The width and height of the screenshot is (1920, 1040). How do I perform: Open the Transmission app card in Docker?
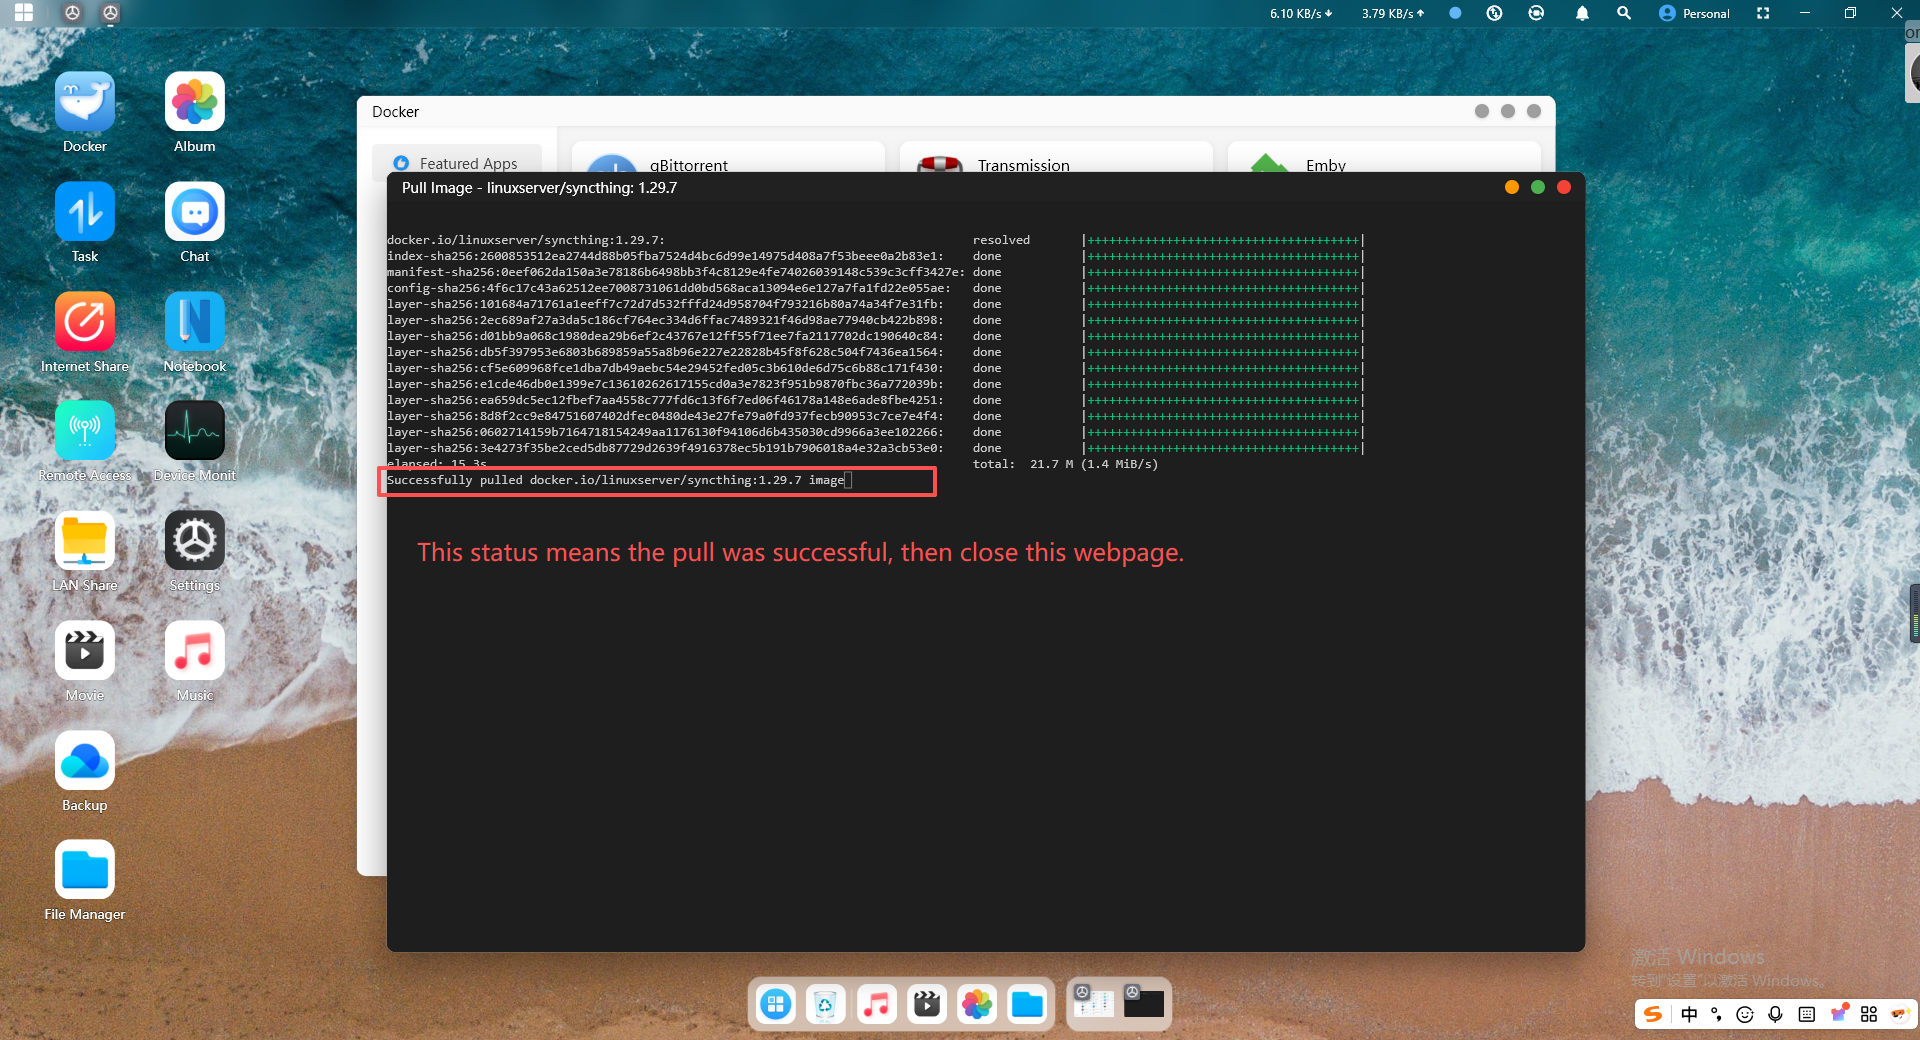[x=1056, y=158]
